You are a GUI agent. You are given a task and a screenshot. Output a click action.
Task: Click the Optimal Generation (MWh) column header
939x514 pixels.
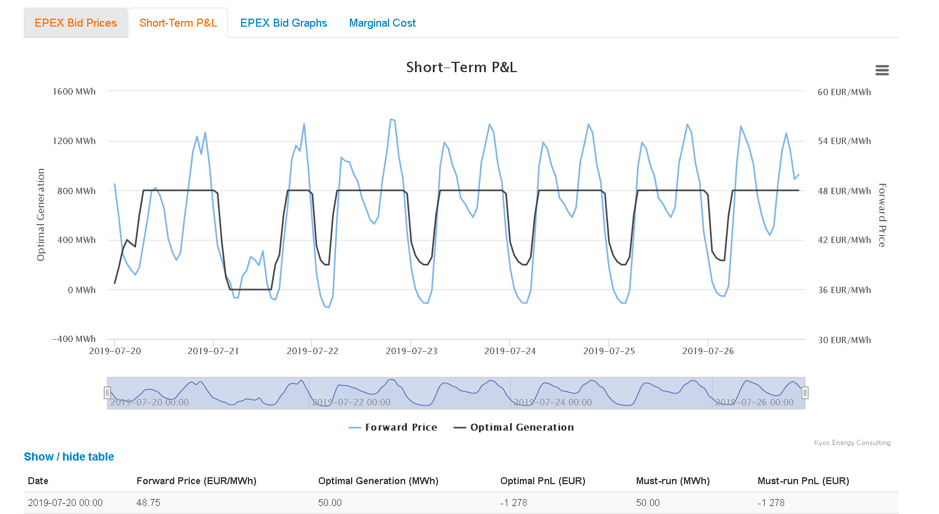pyautogui.click(x=378, y=480)
